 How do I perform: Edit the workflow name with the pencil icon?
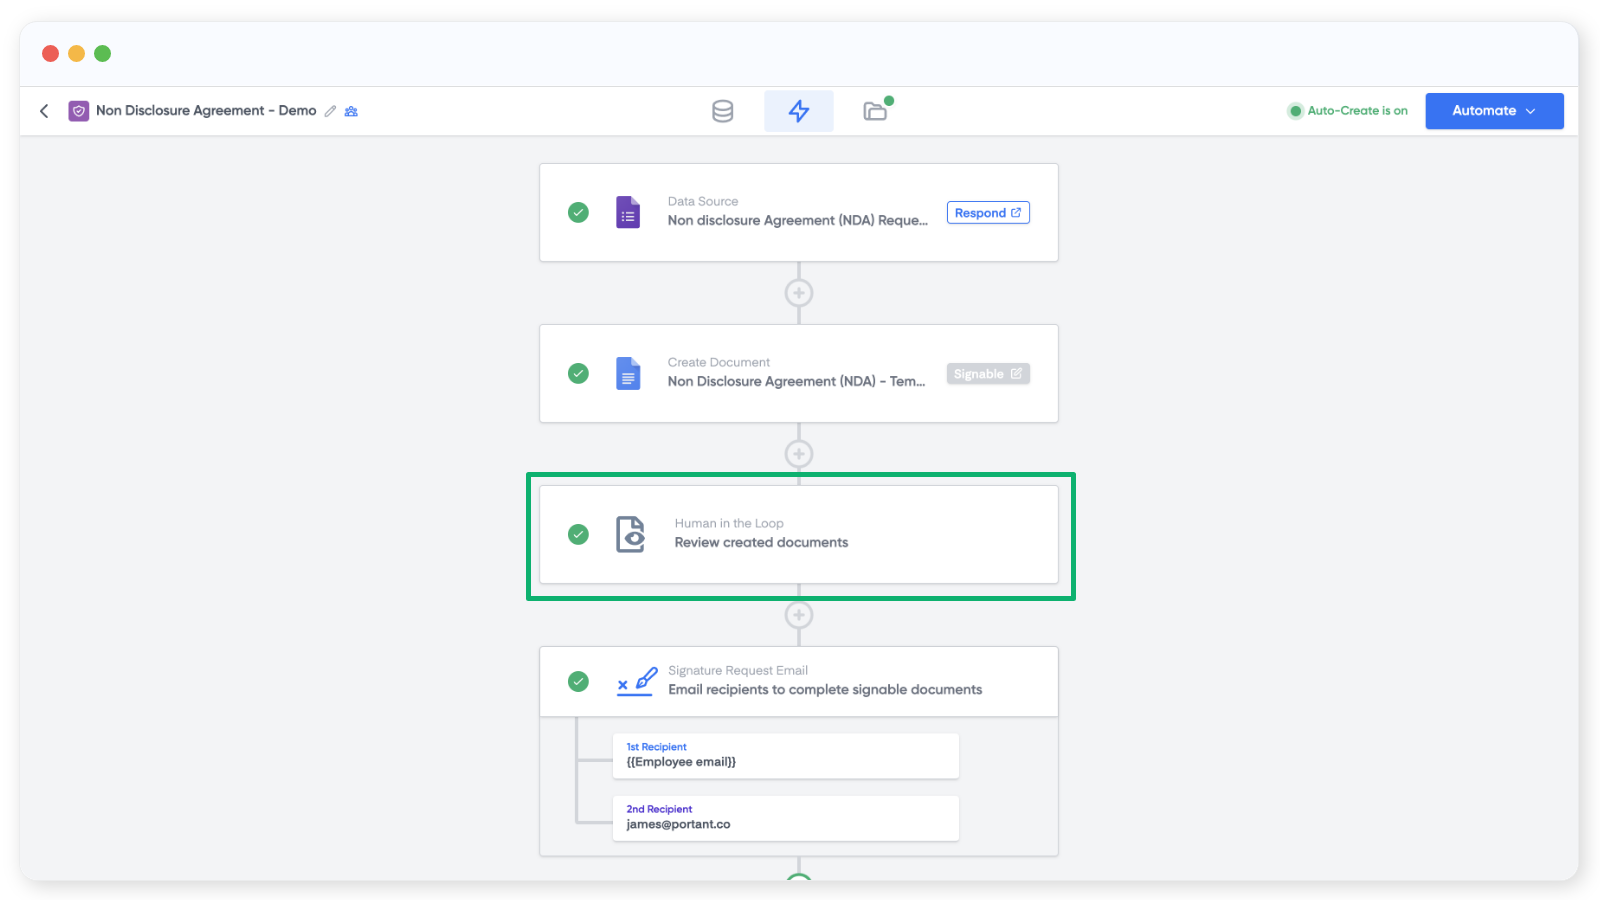point(330,111)
